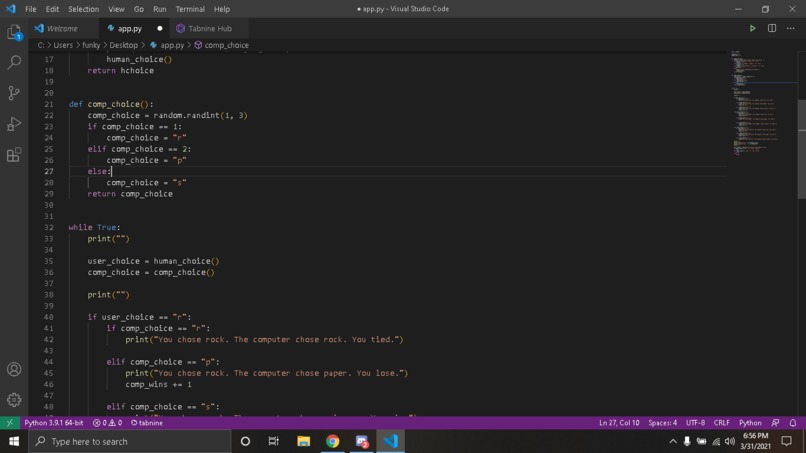Open Task View on the taskbar
The height and width of the screenshot is (453, 806).
[273, 441]
